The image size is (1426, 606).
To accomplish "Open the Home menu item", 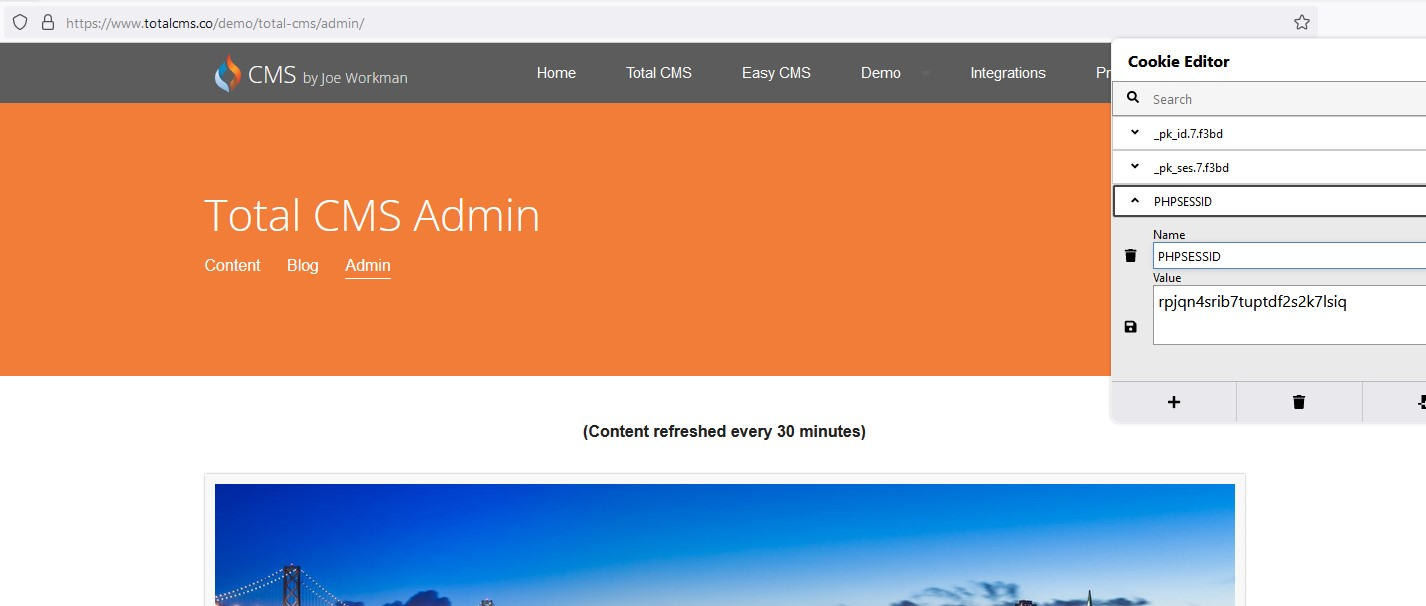I will [556, 73].
